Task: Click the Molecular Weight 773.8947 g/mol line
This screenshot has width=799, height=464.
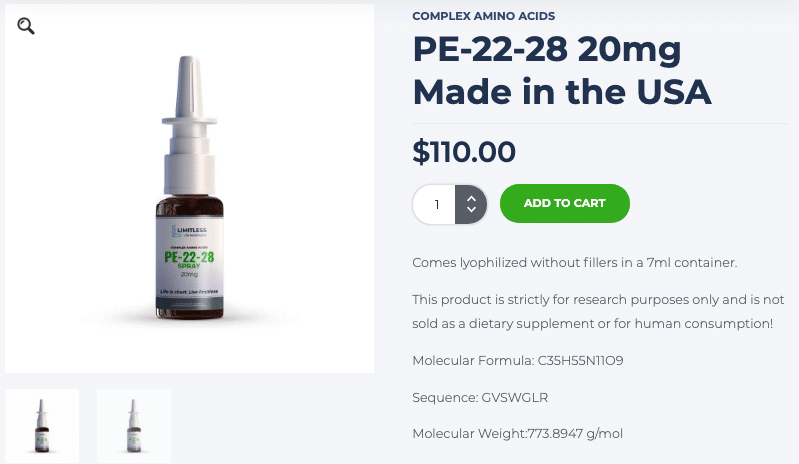Action: (x=517, y=433)
